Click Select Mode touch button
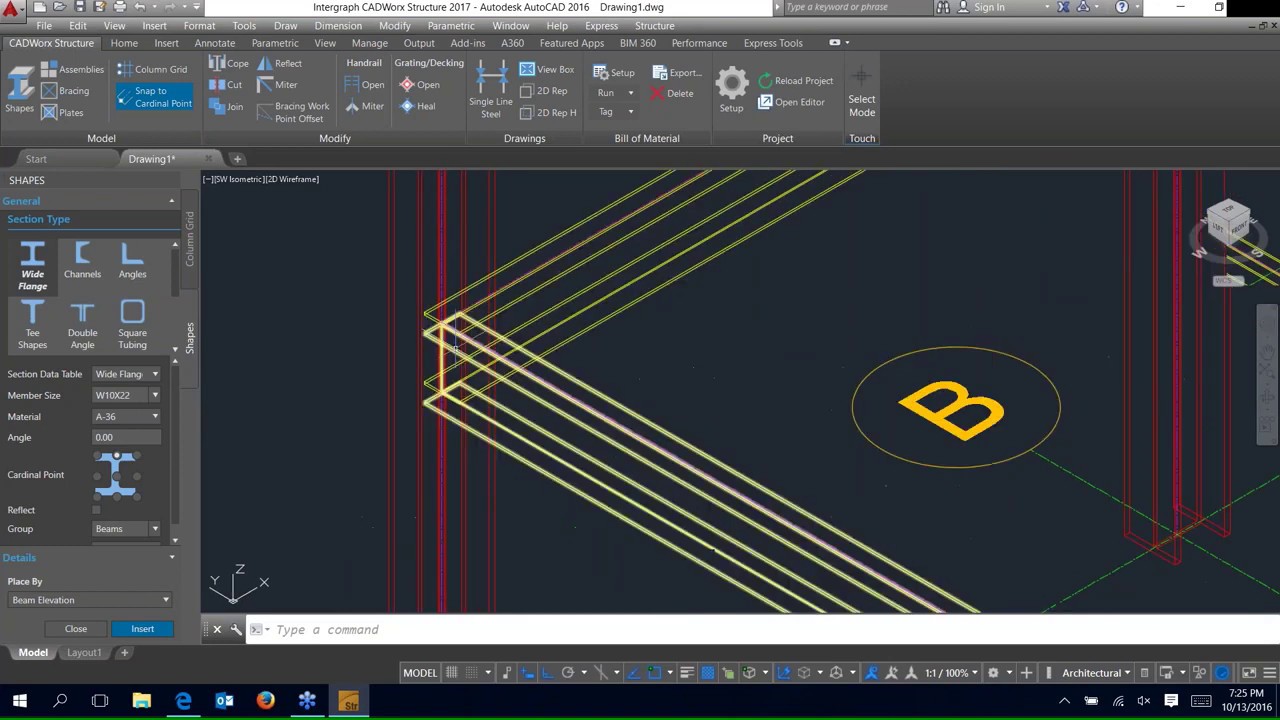1280x720 pixels. [x=862, y=92]
